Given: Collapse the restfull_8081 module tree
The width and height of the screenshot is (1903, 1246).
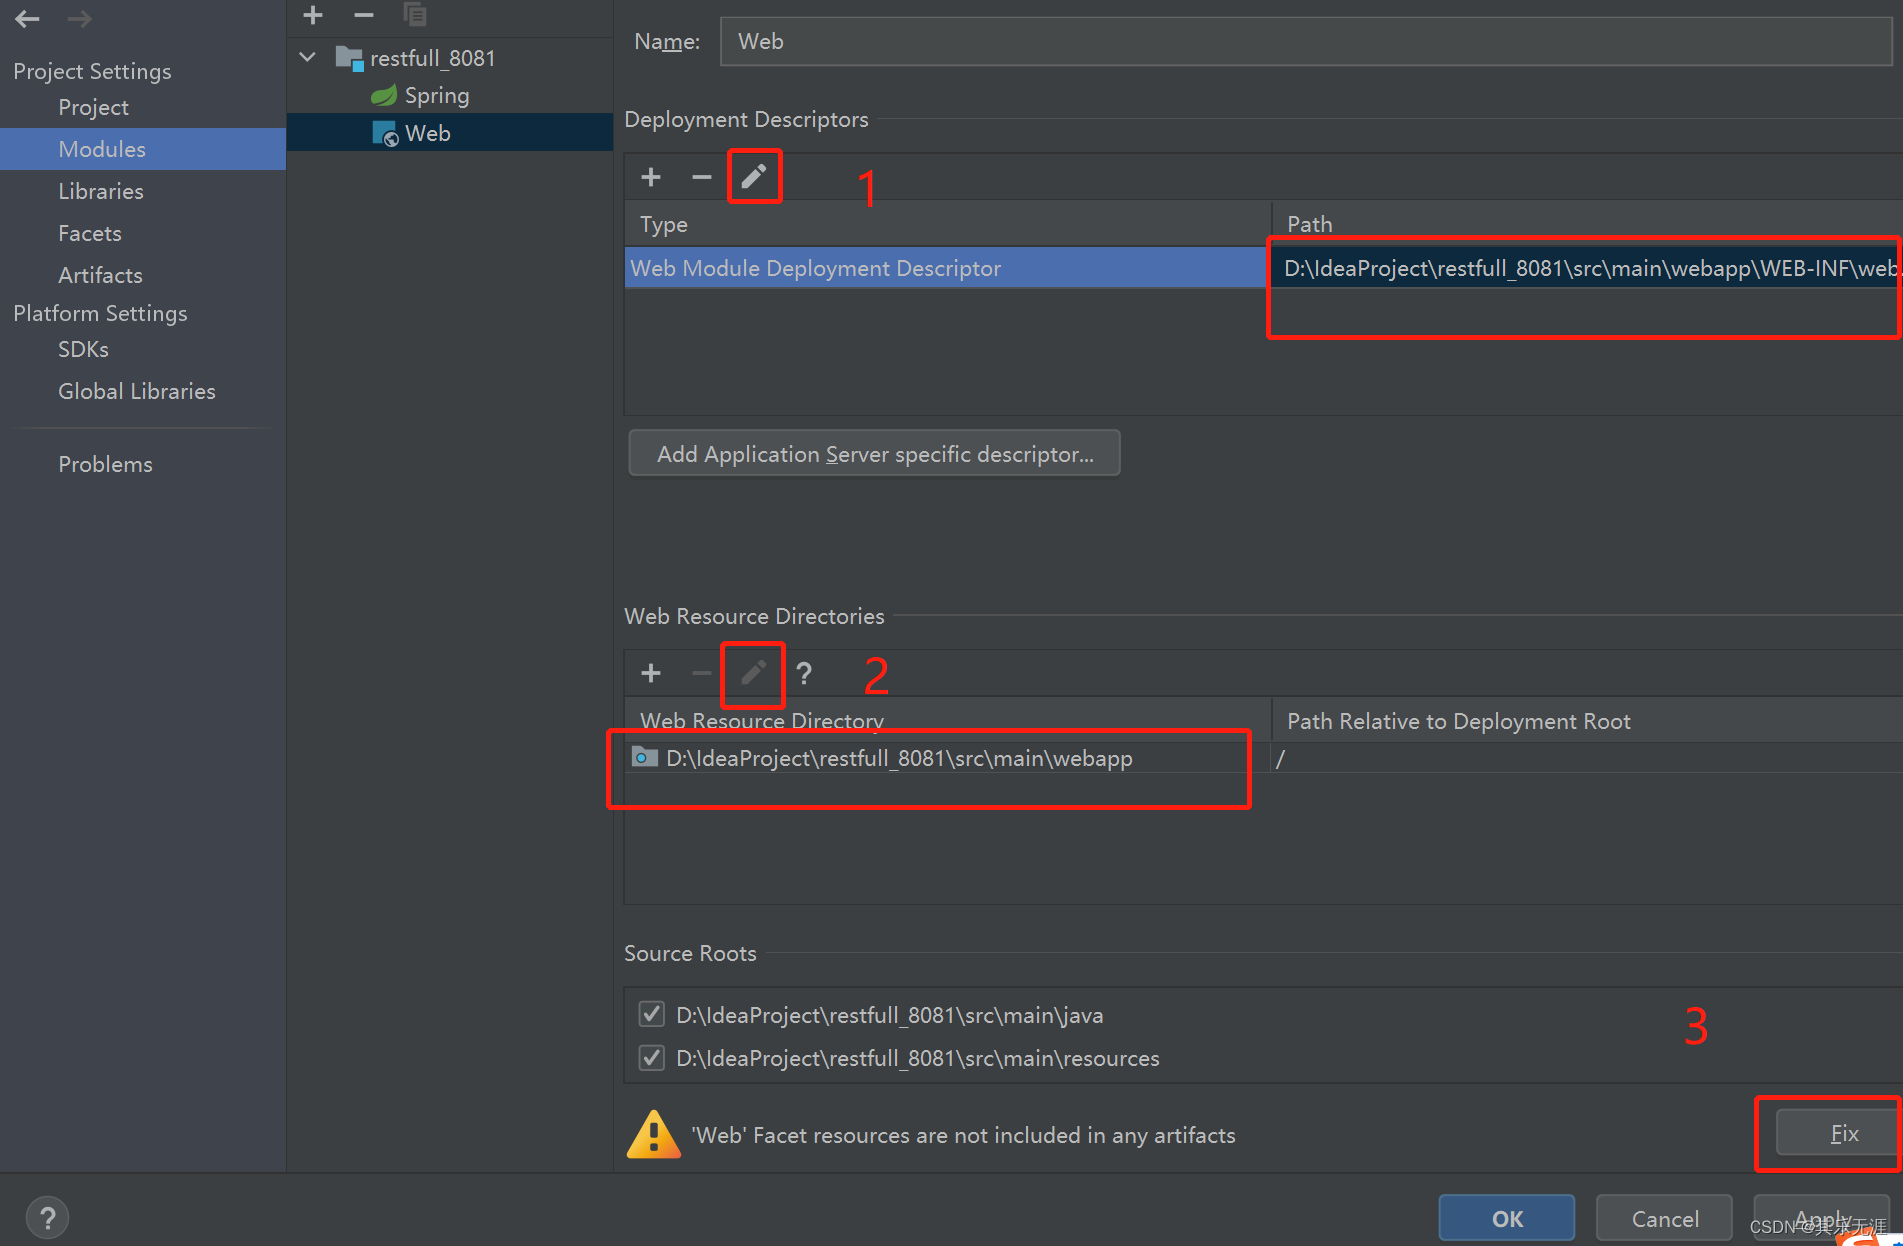Looking at the screenshot, I should point(308,57).
